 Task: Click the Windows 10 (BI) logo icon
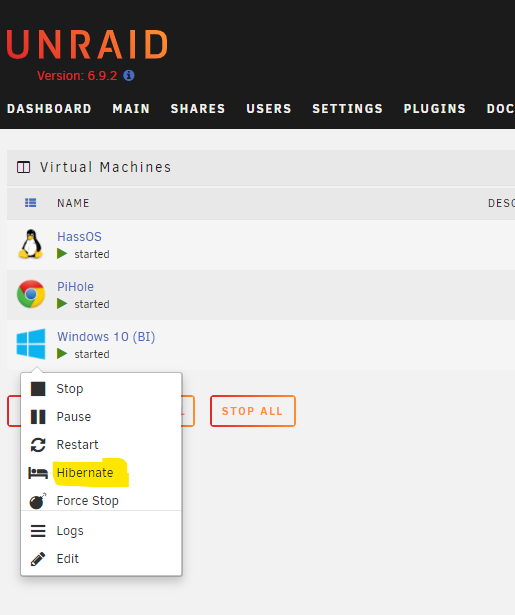31,344
